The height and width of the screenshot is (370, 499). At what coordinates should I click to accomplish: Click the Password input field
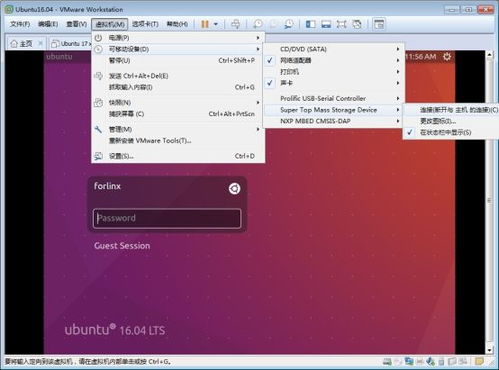pyautogui.click(x=167, y=218)
